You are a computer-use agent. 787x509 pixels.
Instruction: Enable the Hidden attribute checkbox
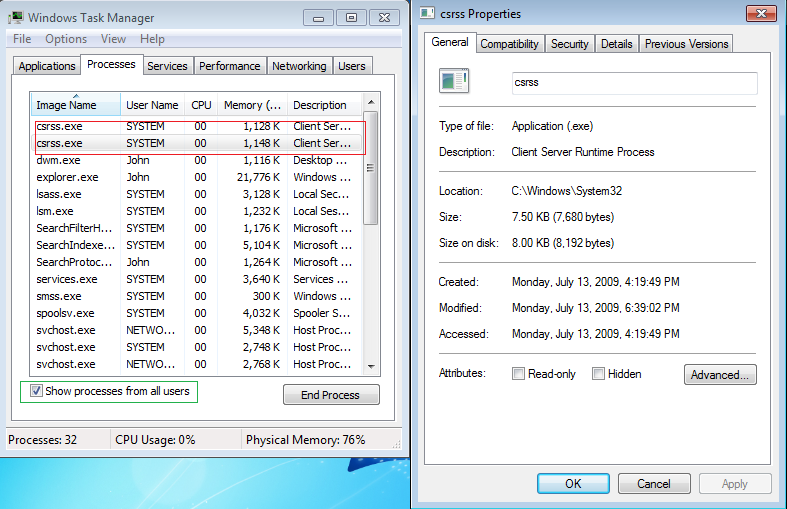tap(598, 374)
